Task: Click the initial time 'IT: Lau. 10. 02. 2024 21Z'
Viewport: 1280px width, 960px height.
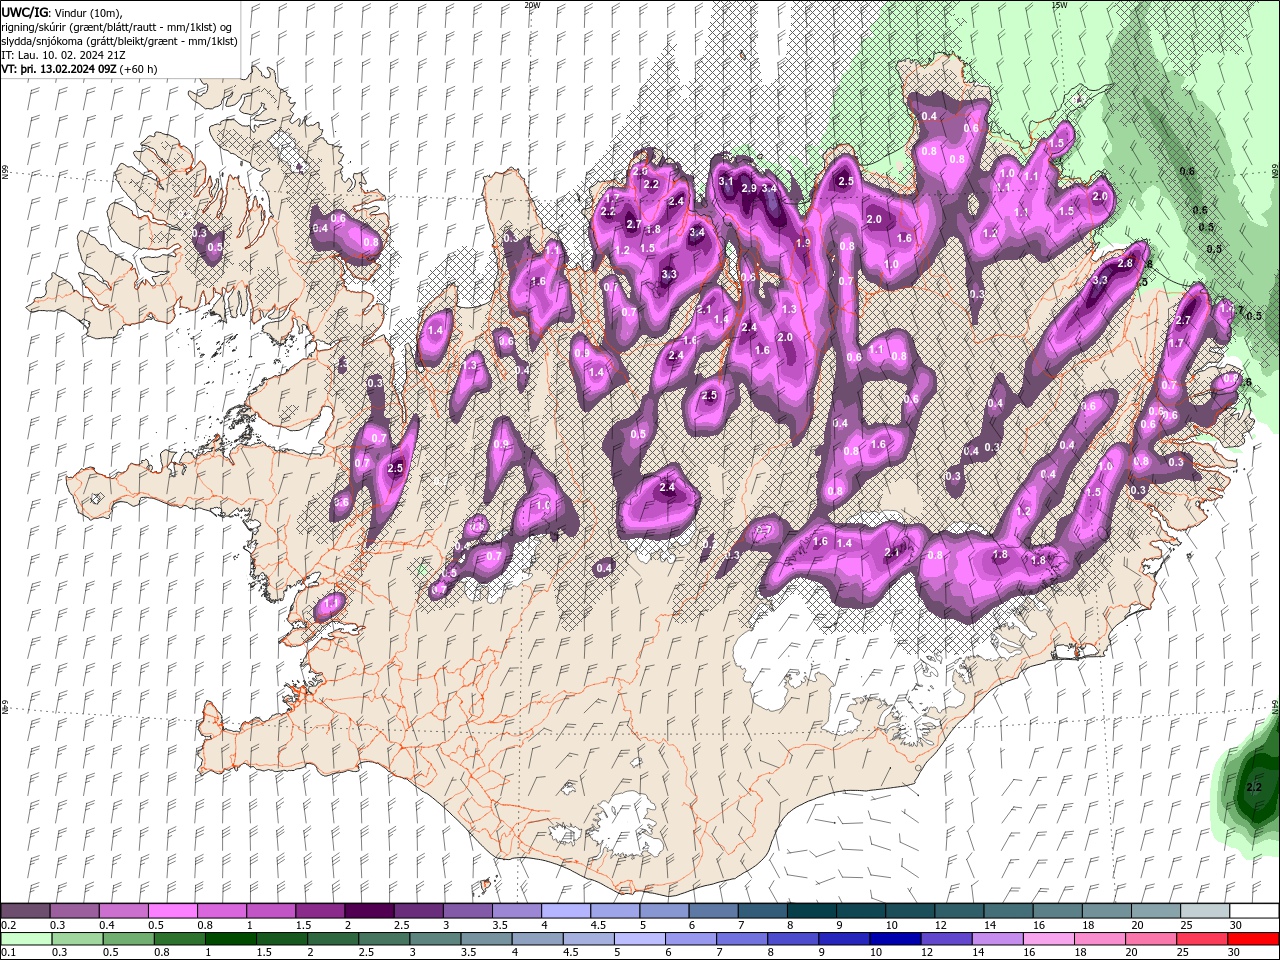Action: pyautogui.click(x=63, y=55)
